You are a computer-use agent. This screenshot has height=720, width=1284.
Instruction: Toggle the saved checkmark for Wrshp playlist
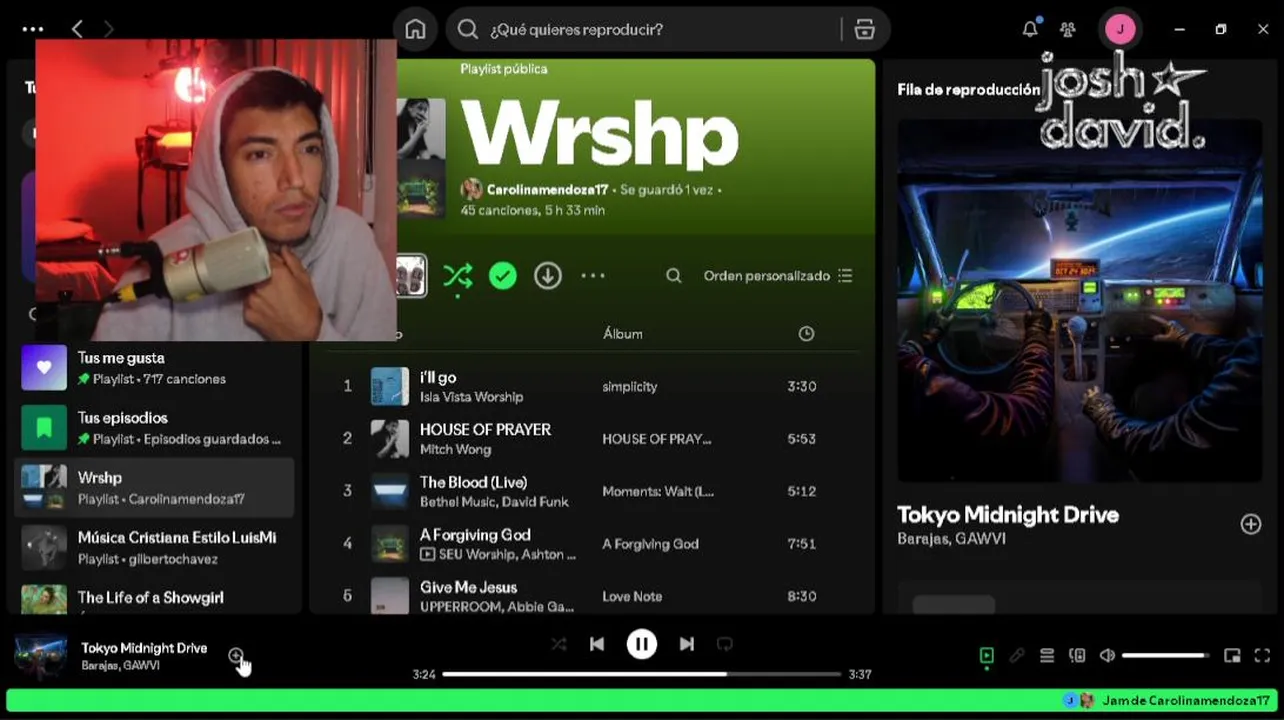click(x=503, y=276)
